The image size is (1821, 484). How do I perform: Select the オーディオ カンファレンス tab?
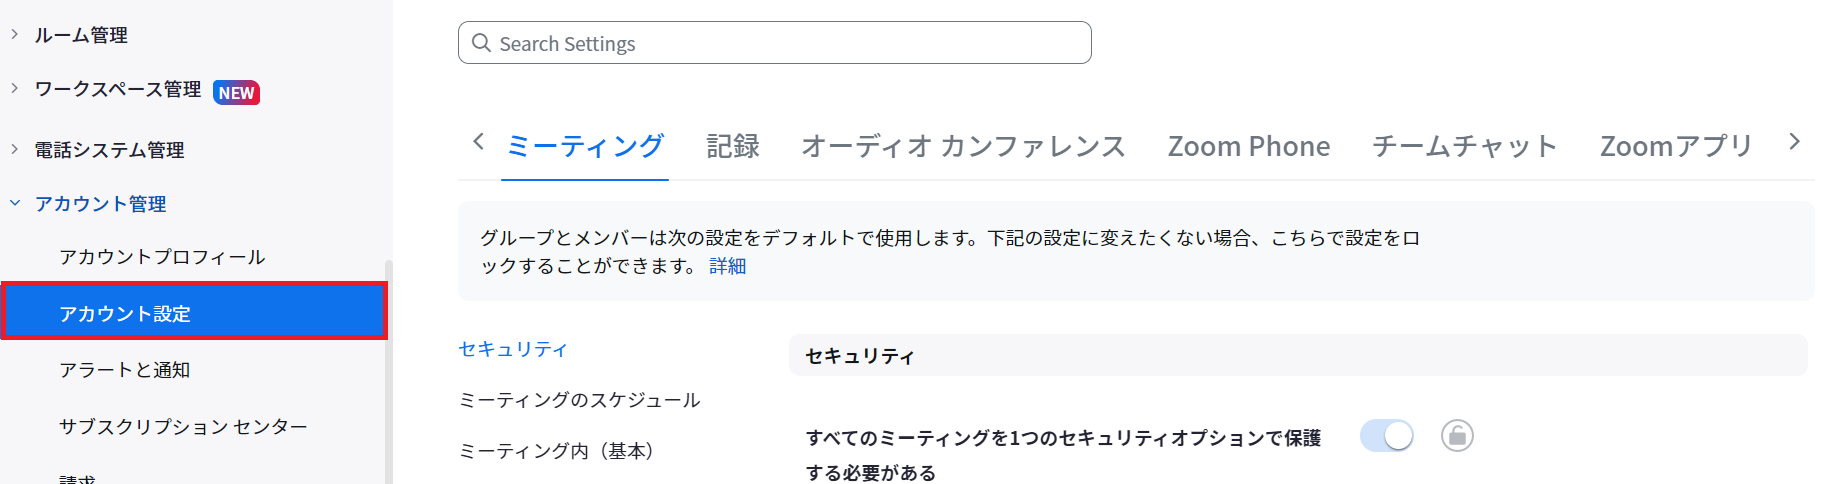[x=964, y=146]
